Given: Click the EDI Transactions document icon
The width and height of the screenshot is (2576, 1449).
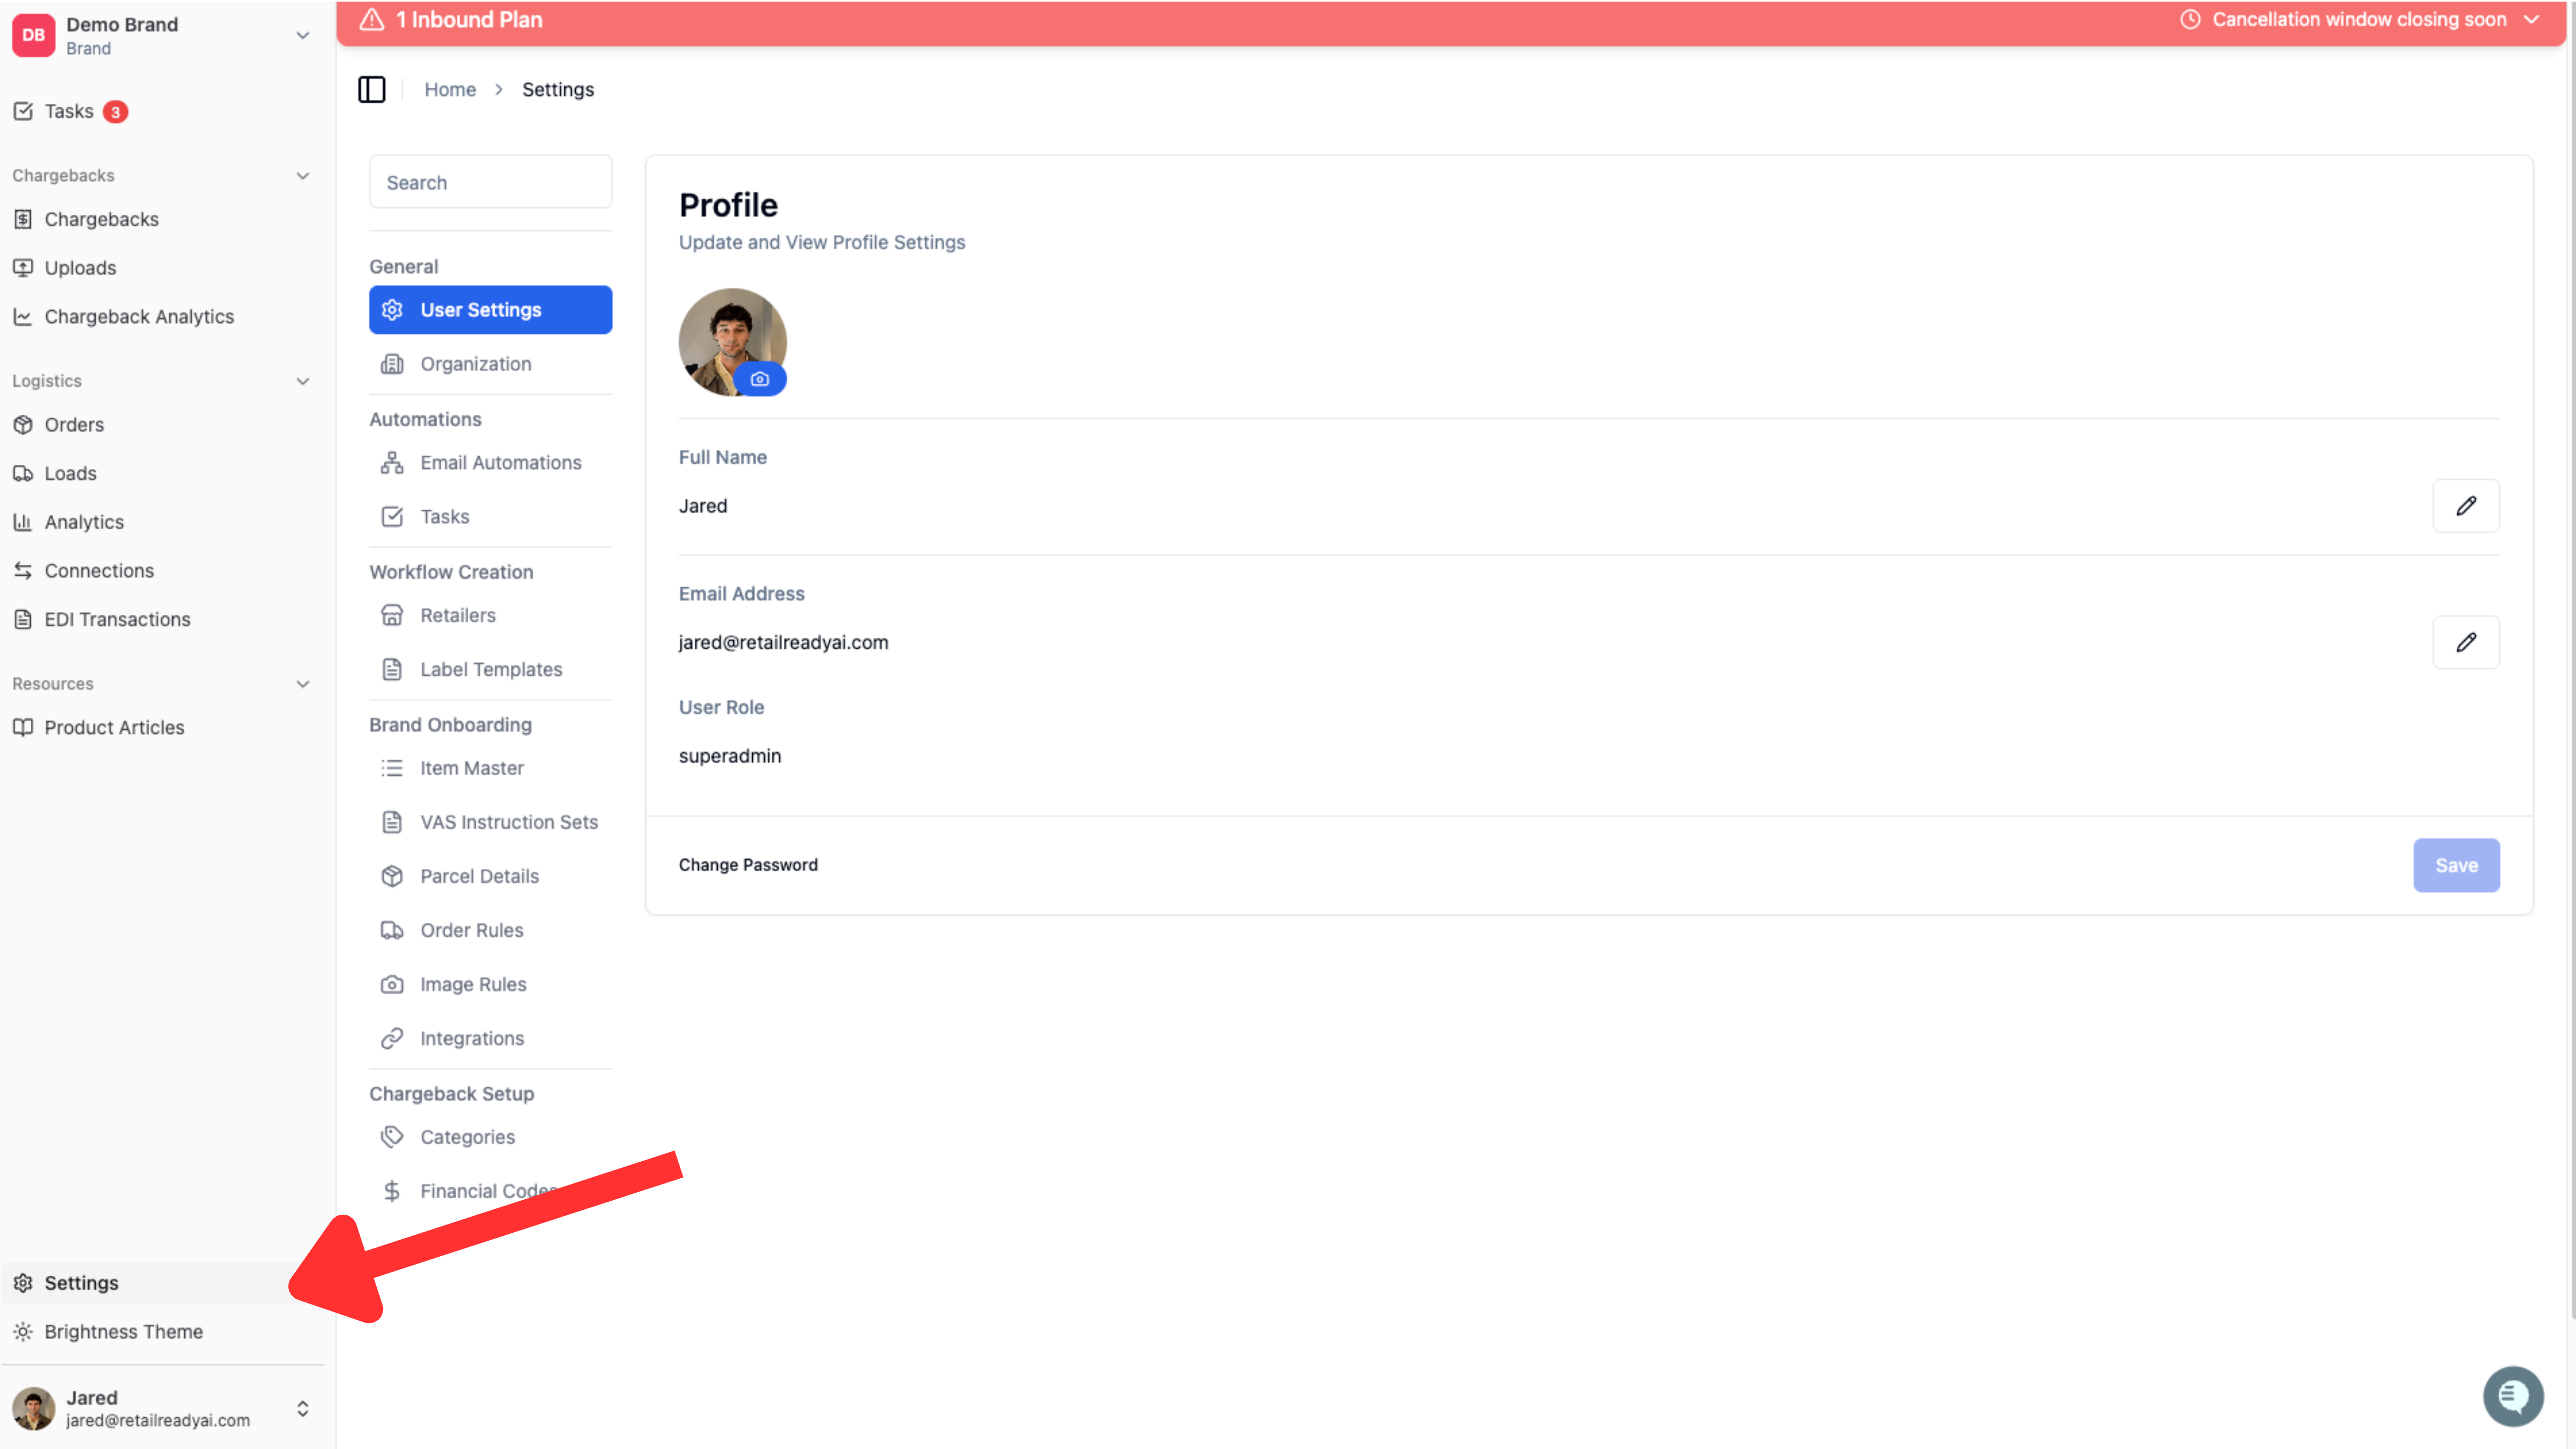Looking at the screenshot, I should point(23,619).
